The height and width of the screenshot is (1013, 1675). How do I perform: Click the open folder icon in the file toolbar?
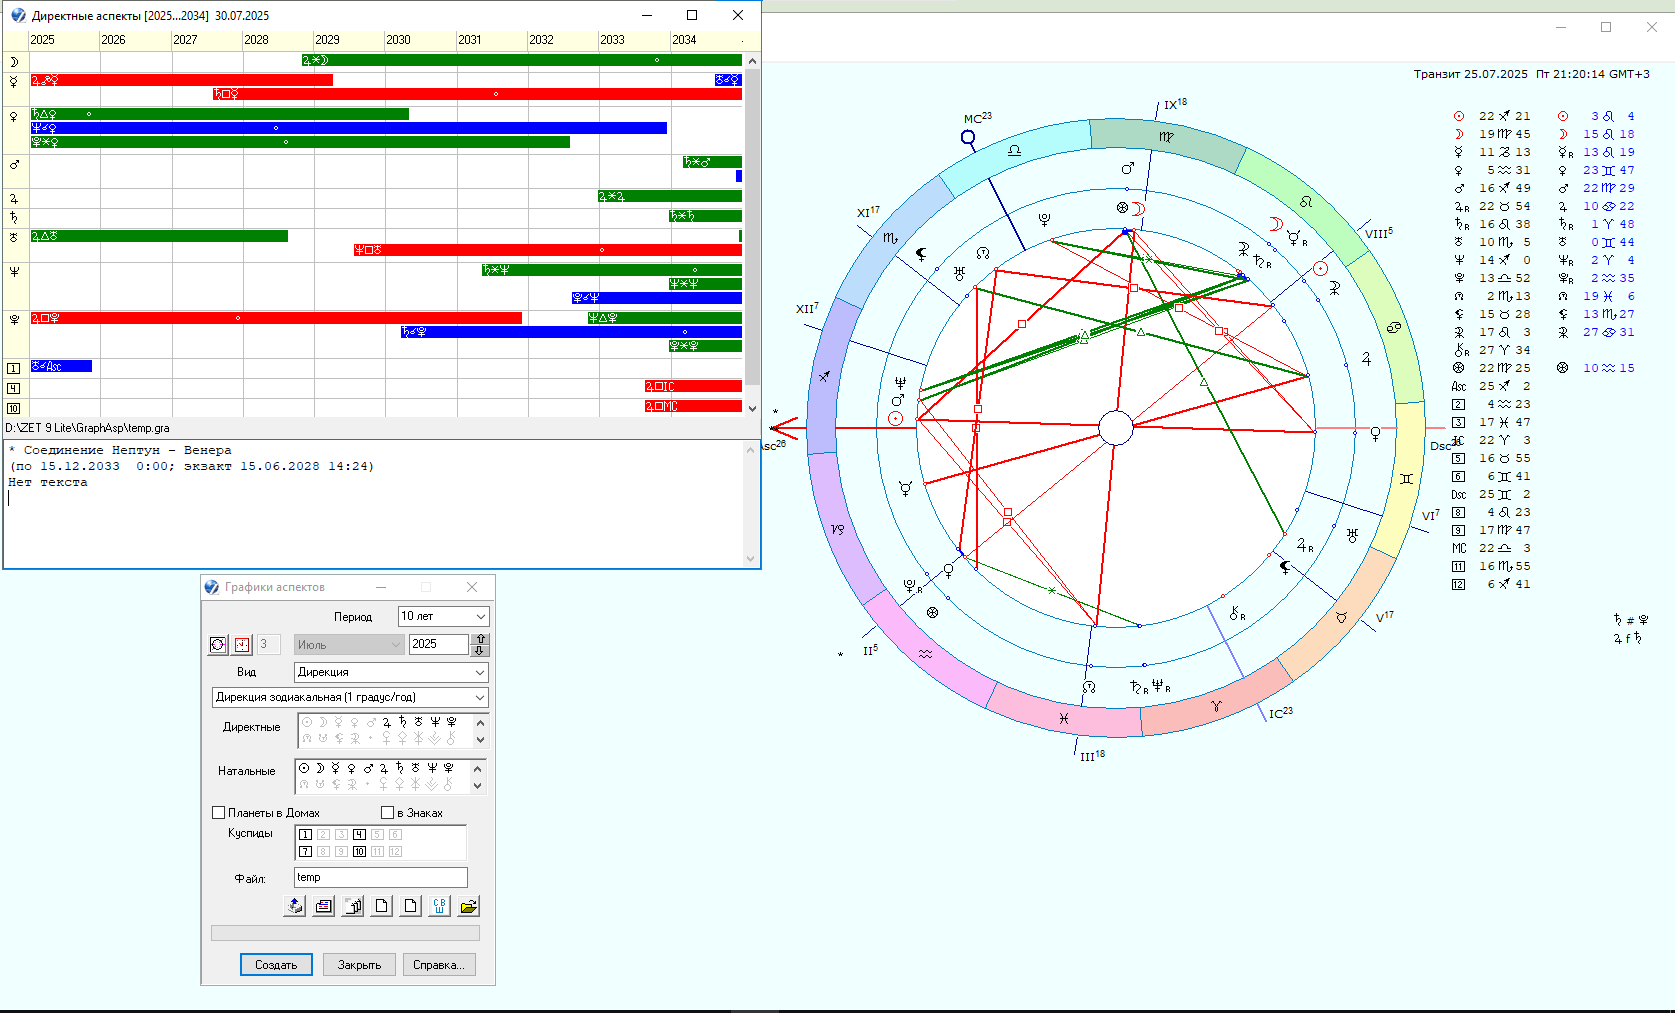coord(468,906)
